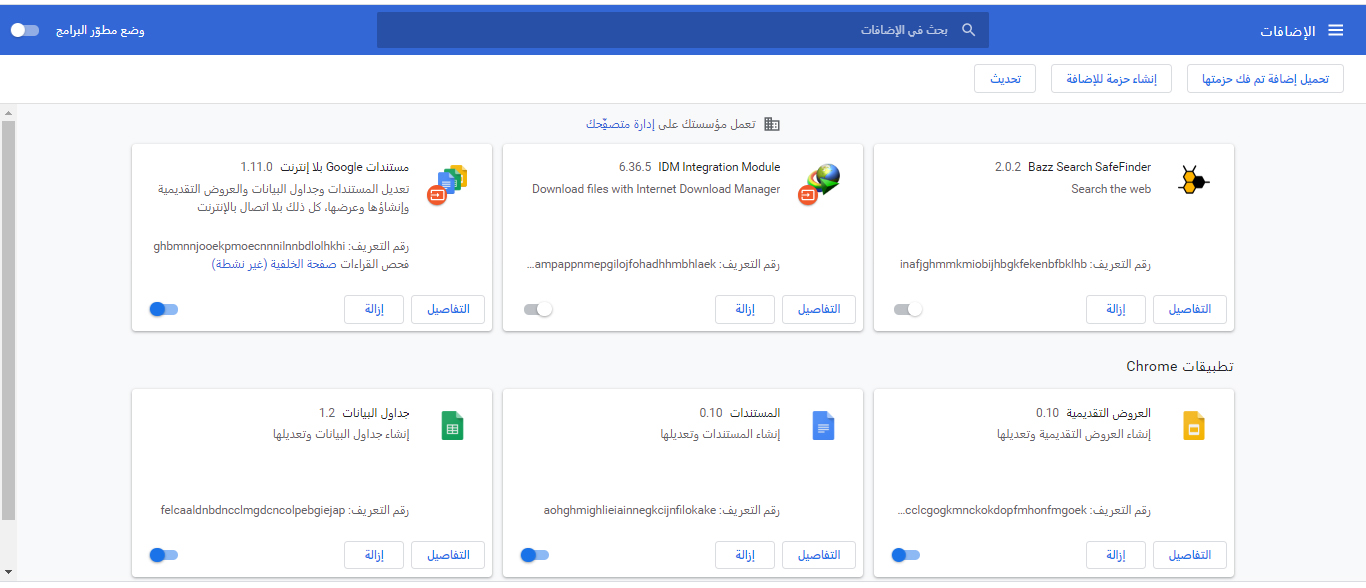Screen dimensions: 1366x588
Task: Click the update (تحديث) button
Action: 1005,79
